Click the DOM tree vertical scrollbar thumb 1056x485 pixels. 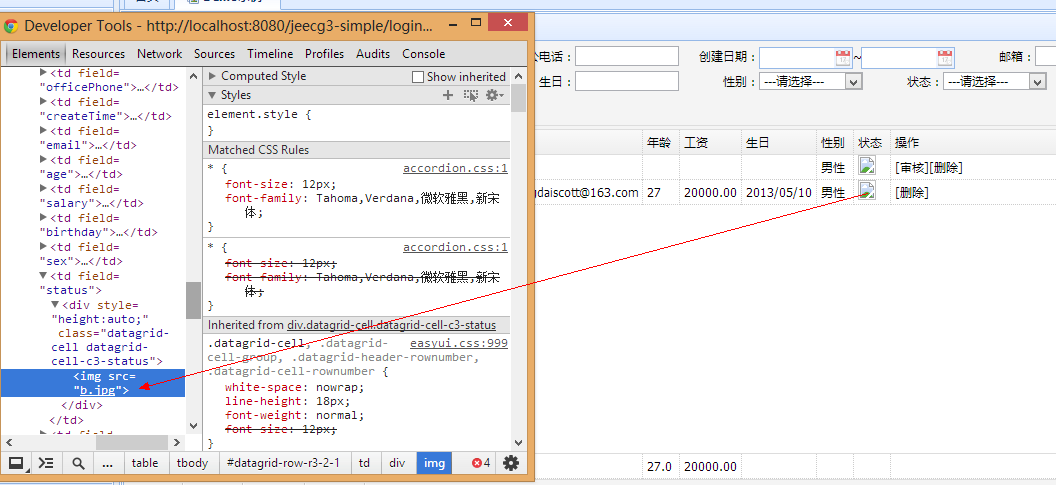[x=193, y=300]
